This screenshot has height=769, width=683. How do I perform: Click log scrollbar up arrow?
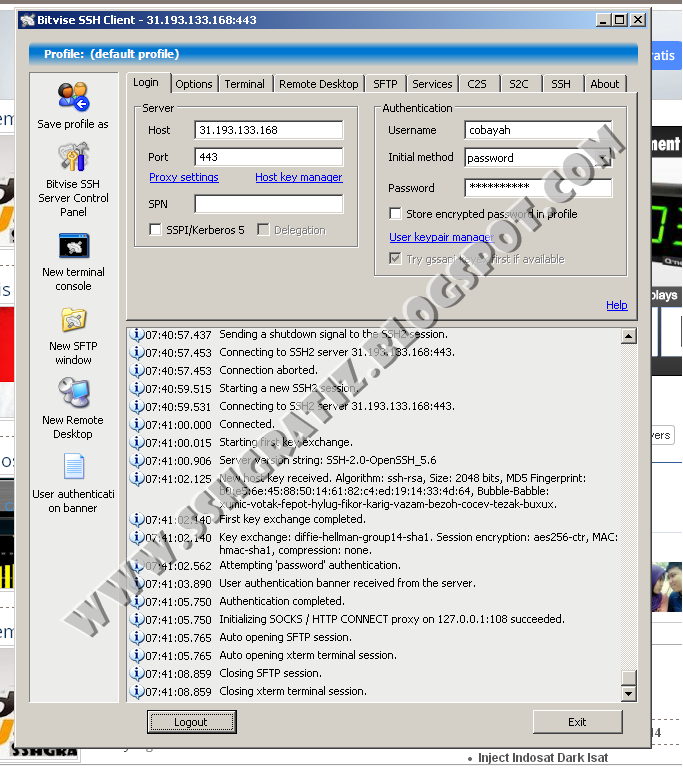pyautogui.click(x=629, y=336)
